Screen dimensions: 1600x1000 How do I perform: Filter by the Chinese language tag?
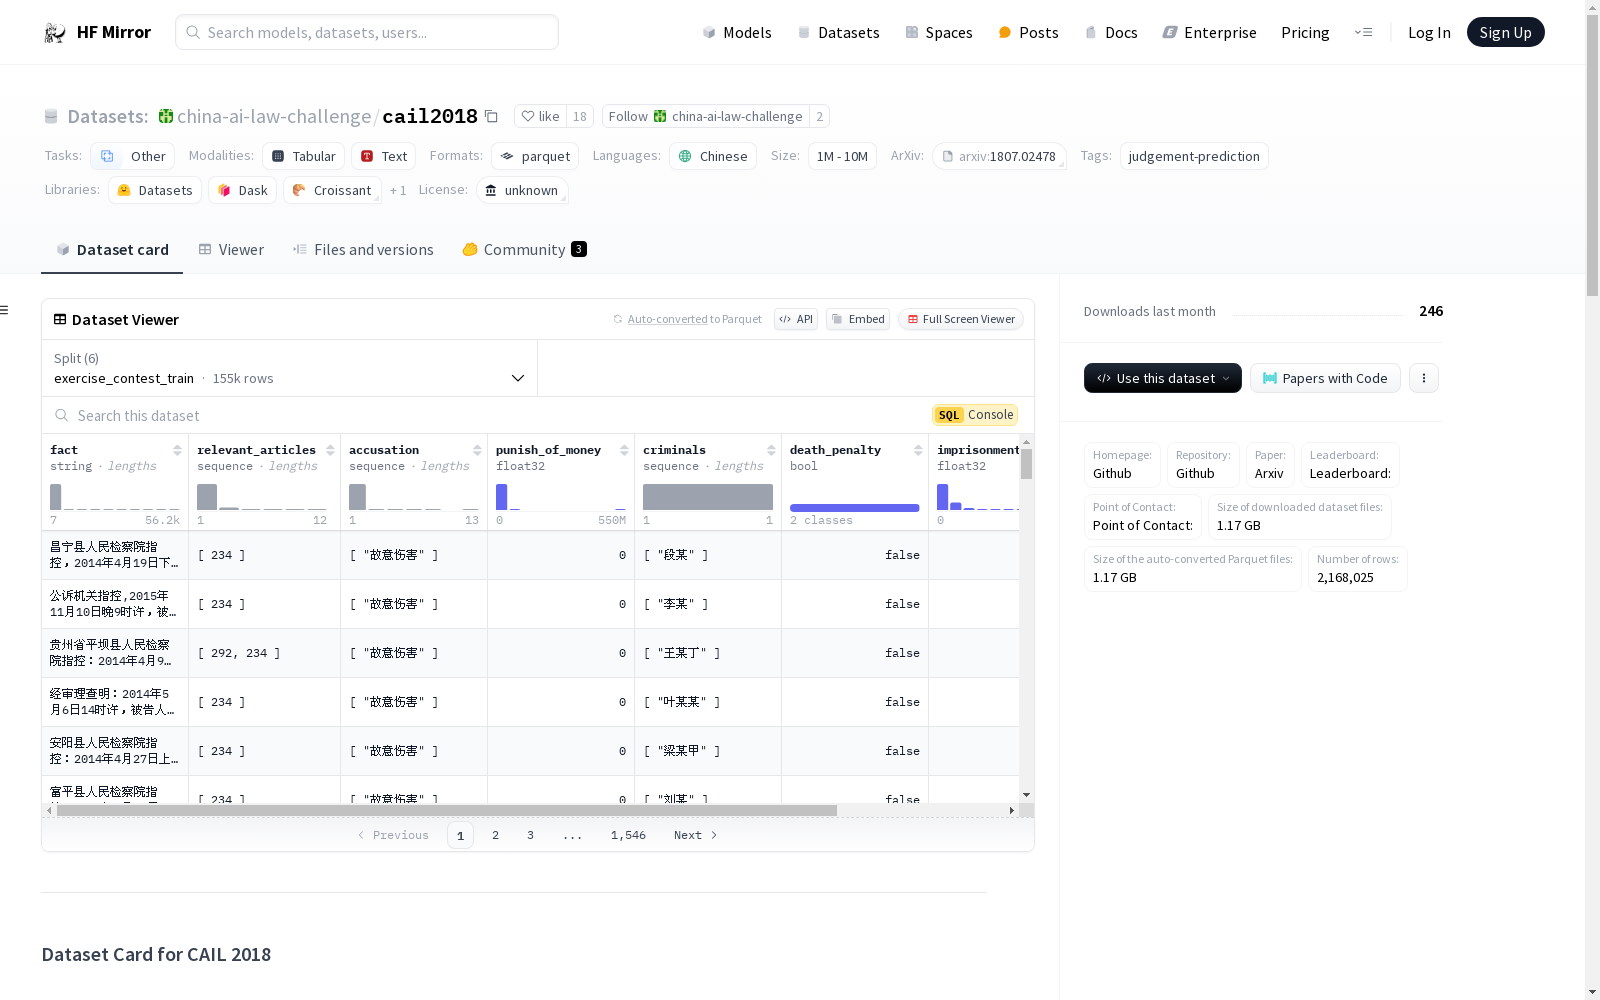(713, 156)
